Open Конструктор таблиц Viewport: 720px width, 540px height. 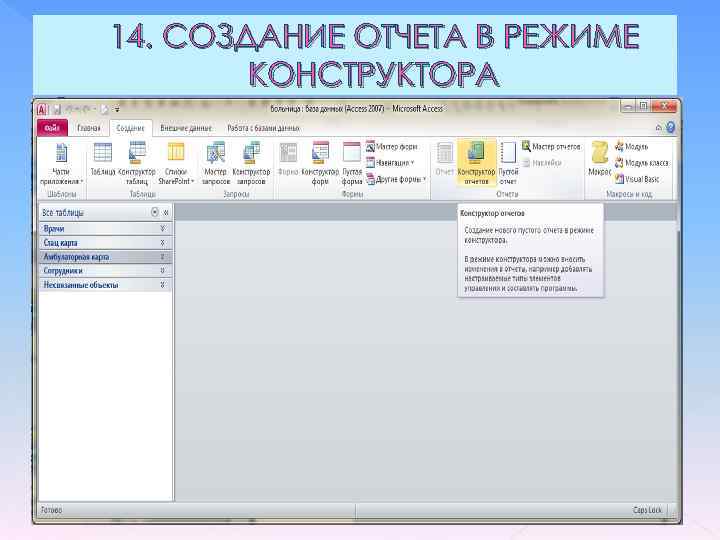pyautogui.click(x=137, y=164)
